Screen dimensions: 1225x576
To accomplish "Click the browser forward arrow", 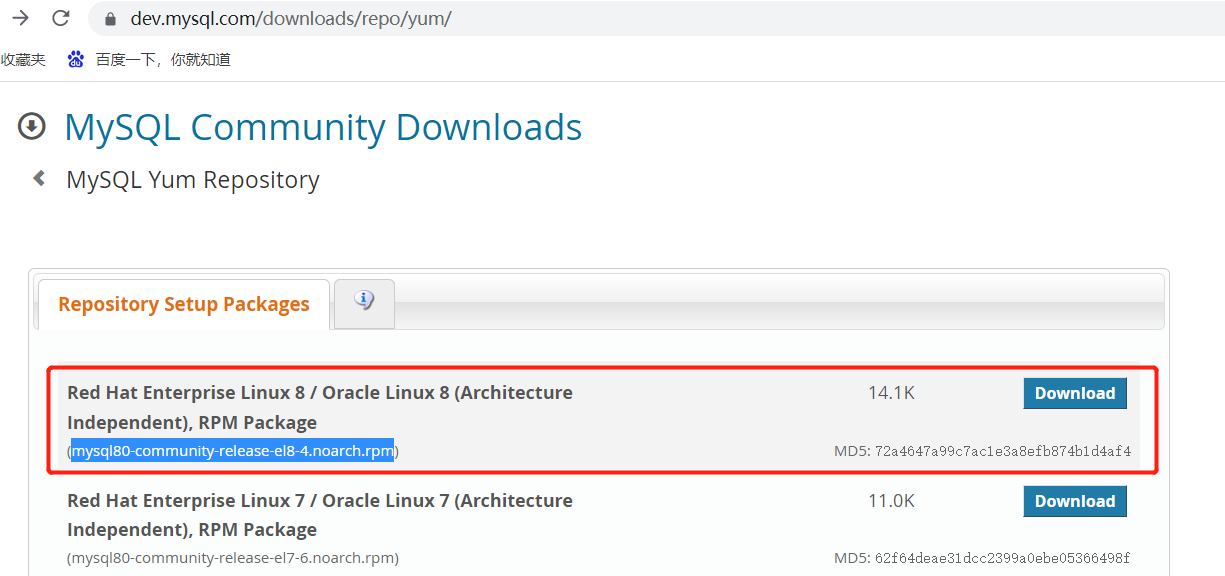I will click(x=20, y=18).
